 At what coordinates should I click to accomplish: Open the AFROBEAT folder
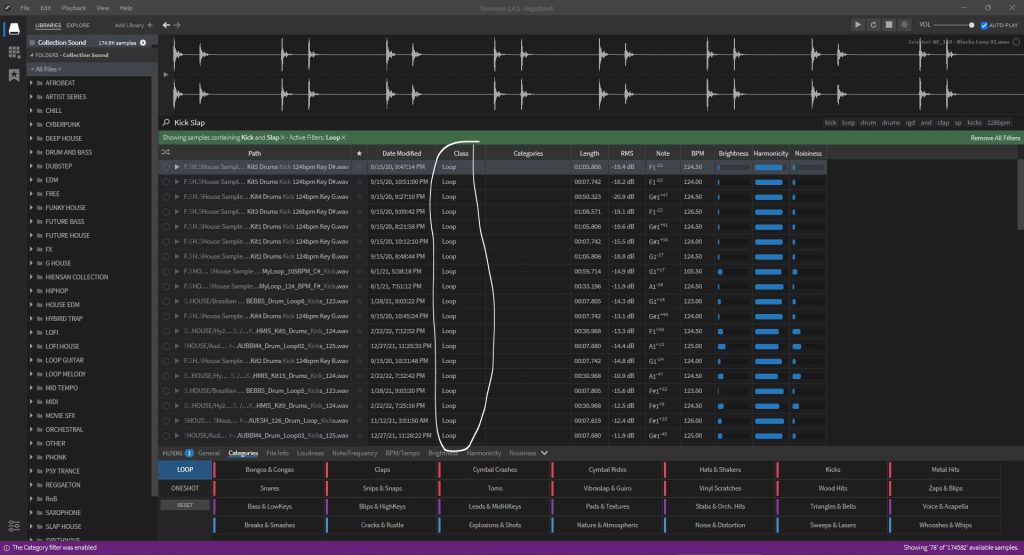coord(60,83)
